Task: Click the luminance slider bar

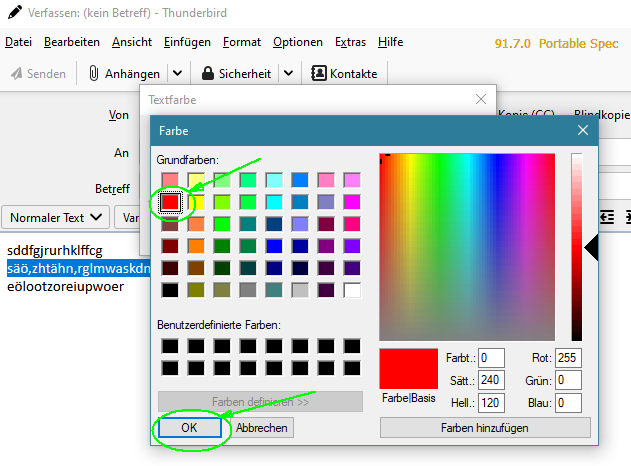Action: pyautogui.click(x=577, y=247)
